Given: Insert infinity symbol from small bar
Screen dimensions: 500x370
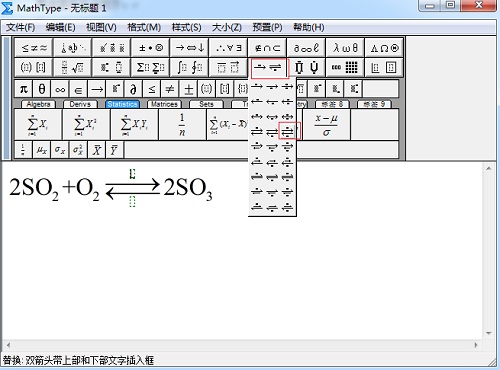Looking at the screenshot, I should click(x=60, y=89).
